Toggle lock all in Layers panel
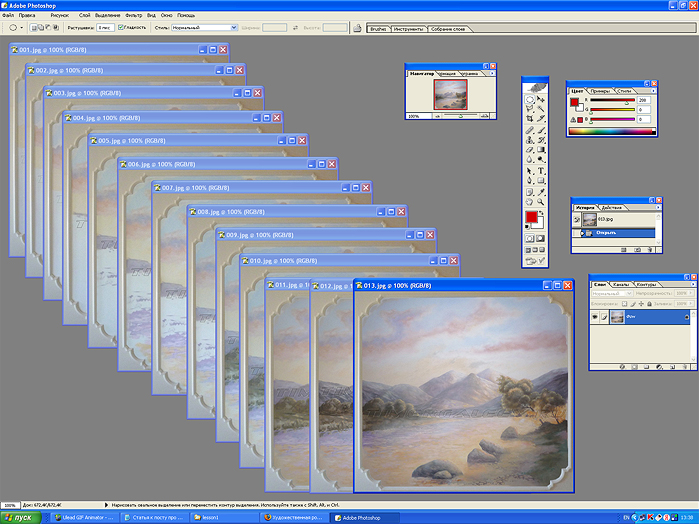699x524 pixels. tap(650, 304)
